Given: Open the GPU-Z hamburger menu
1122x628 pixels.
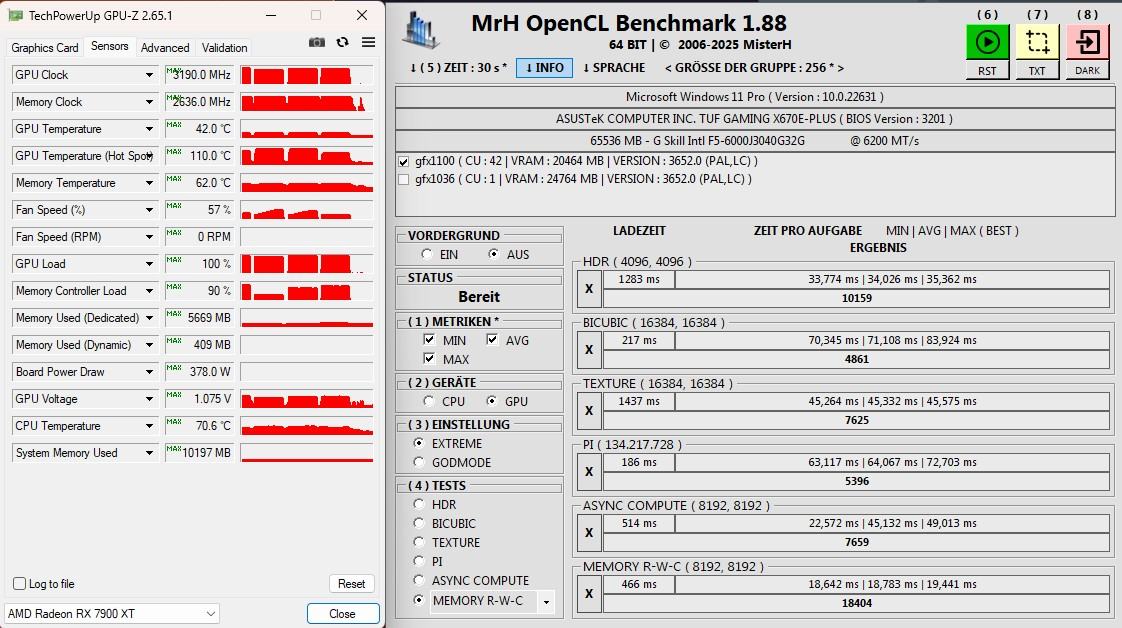Looking at the screenshot, I should (369, 42).
